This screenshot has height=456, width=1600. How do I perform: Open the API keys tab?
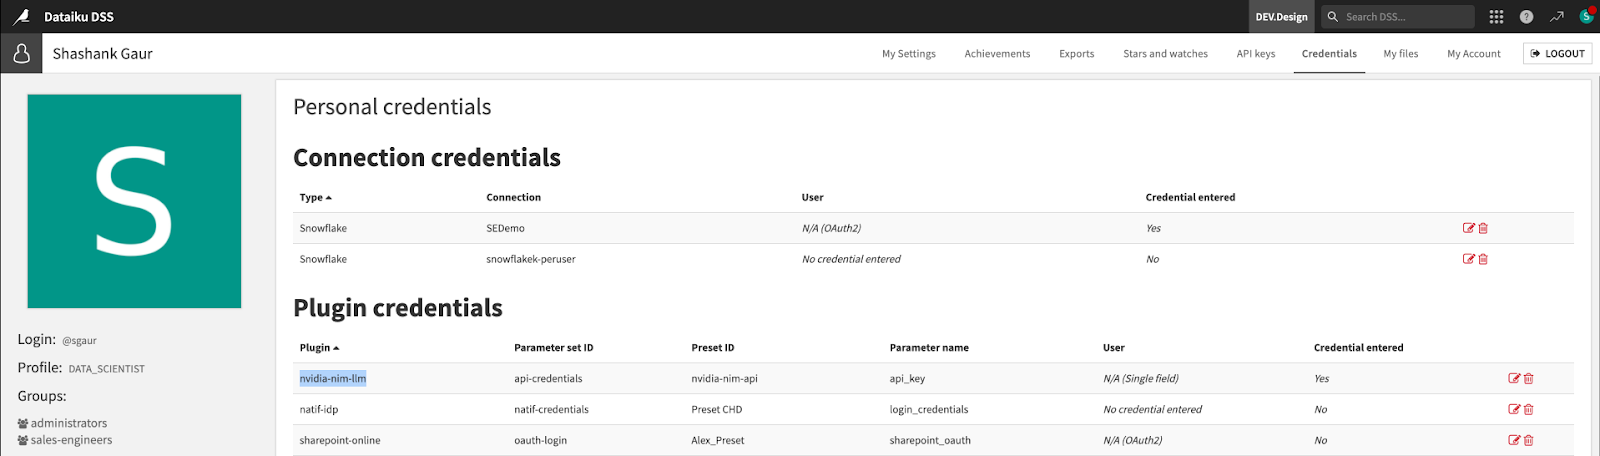point(1256,54)
